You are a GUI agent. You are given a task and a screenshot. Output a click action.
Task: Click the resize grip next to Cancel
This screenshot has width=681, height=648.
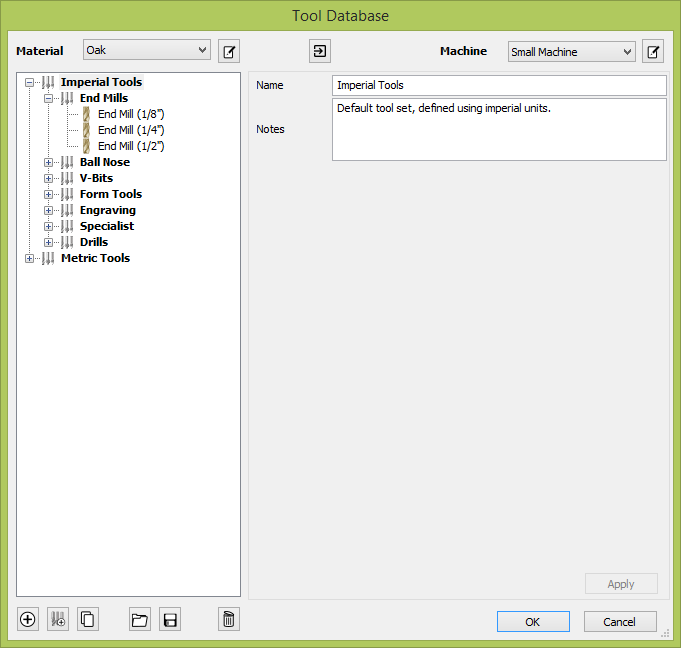click(x=665, y=634)
